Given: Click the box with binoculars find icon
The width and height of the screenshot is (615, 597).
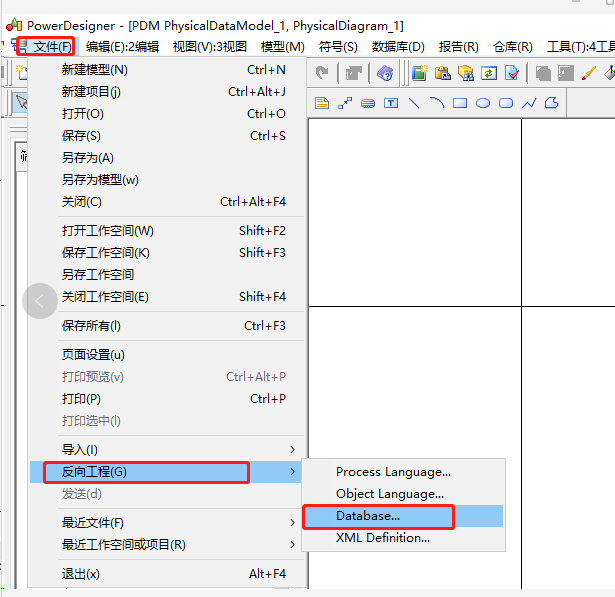Looking at the screenshot, I should click(466, 73).
